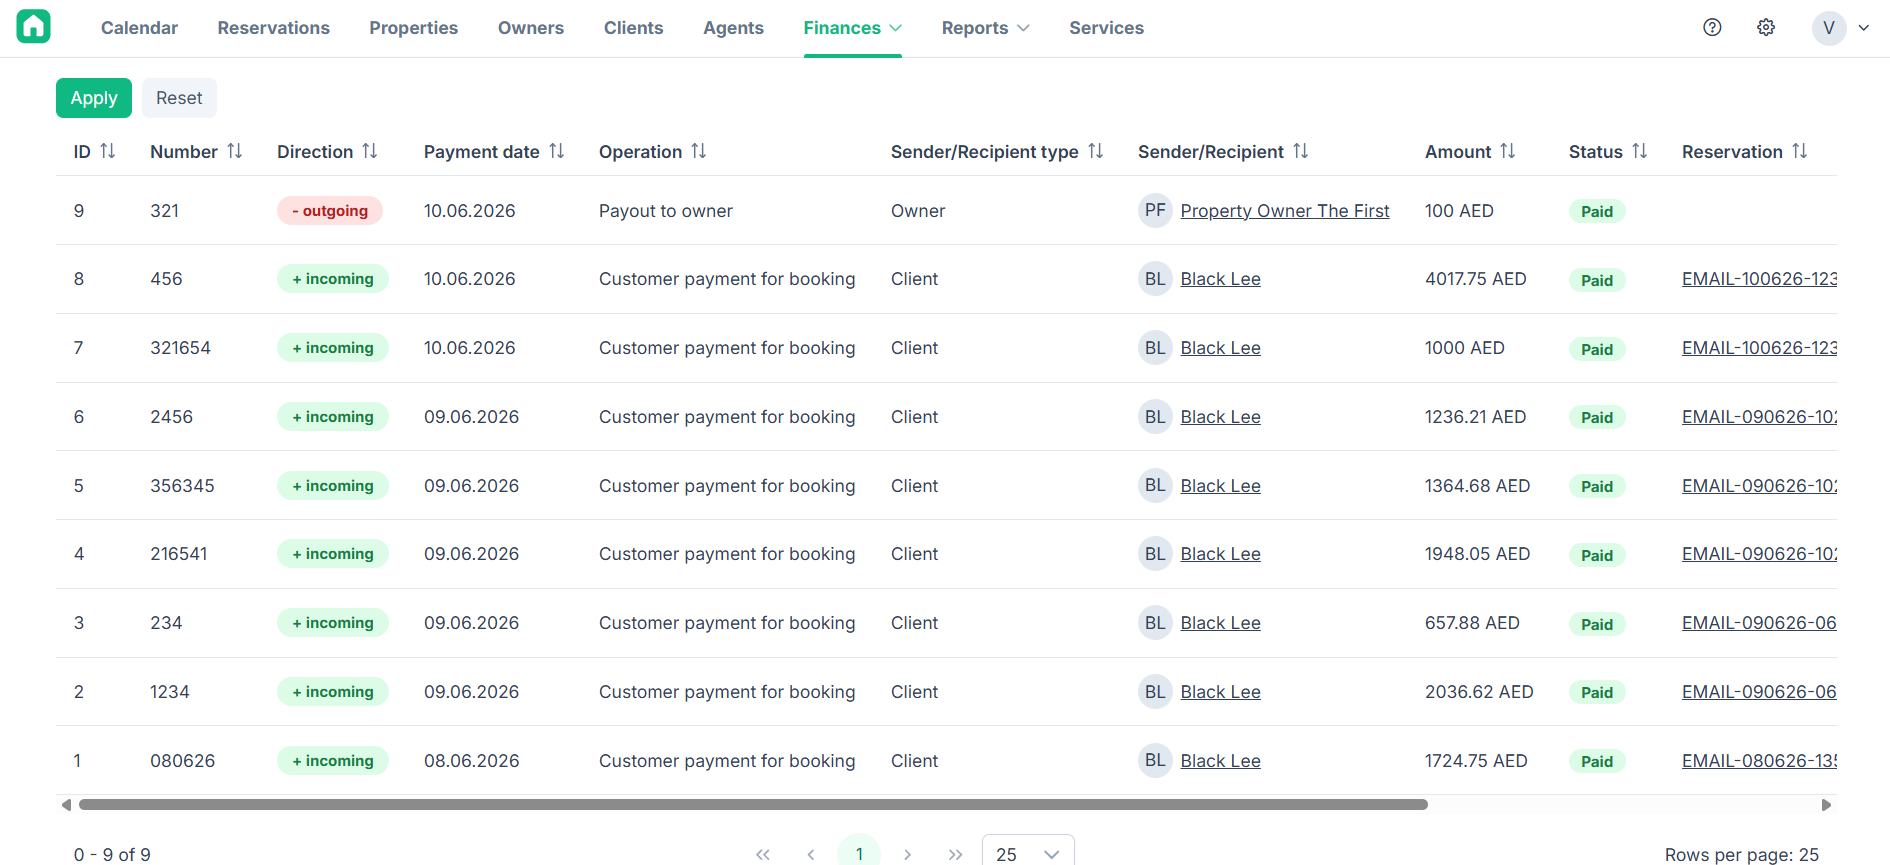The image size is (1890, 865).
Task: Sort by Reservation column arrows
Action: coord(1800,151)
